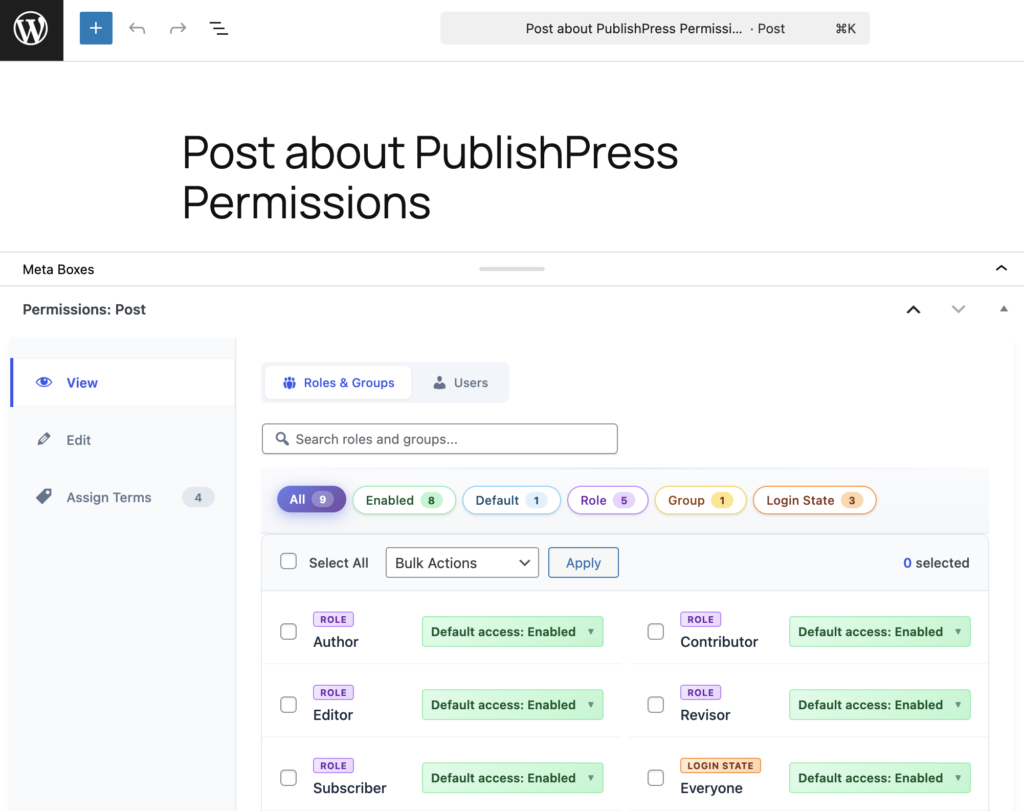The image size is (1024, 811).
Task: Click the WordPress logo icon
Action: 31,30
